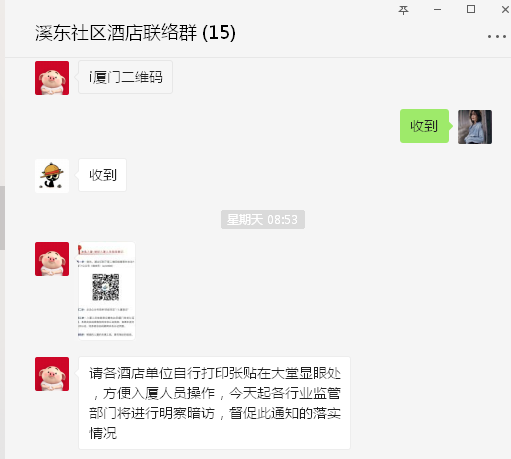This screenshot has width=511, height=459.
Task: Click the 星期天 08:53 timestamp label
Action: [x=263, y=219]
